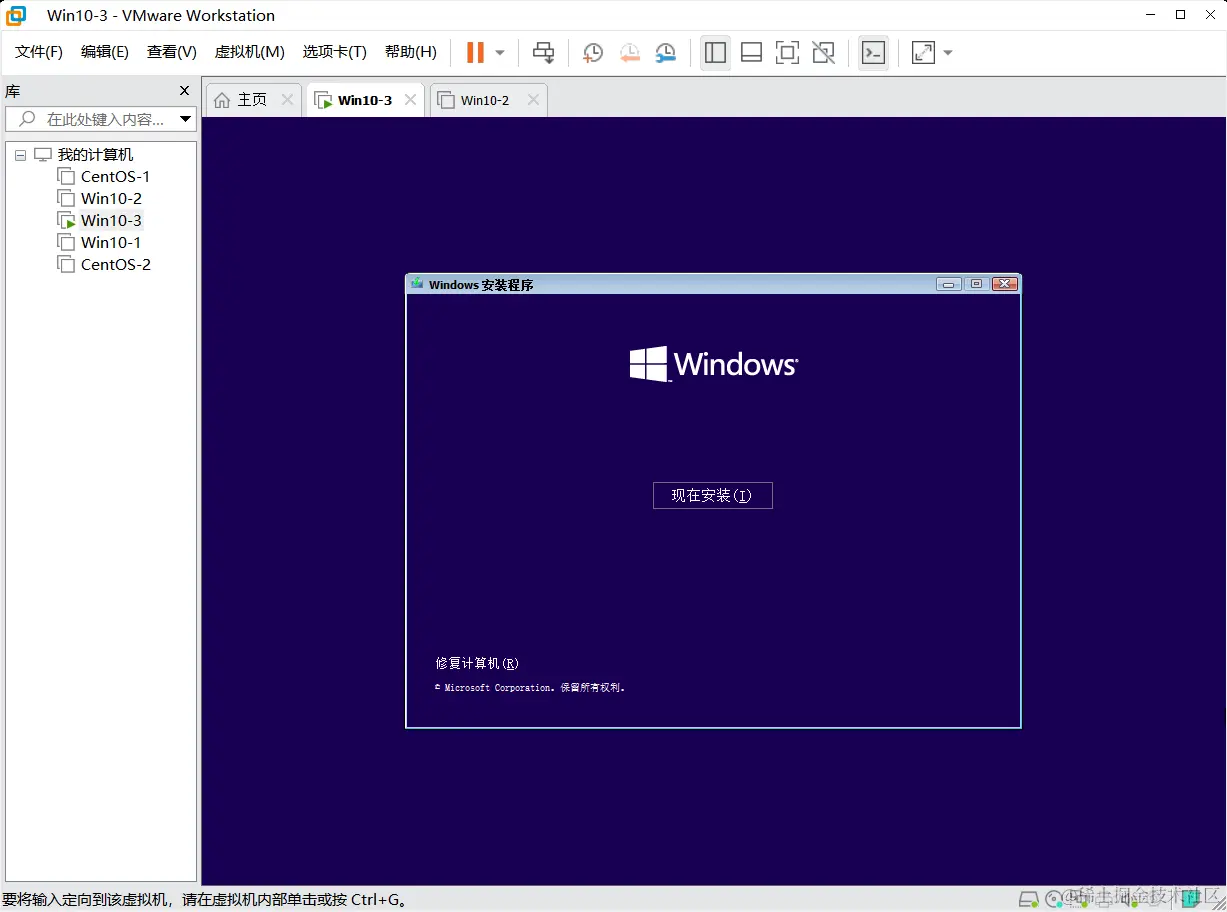Open the snapshot manager wrench-clock icon
The height and width of the screenshot is (912, 1227).
(x=666, y=53)
